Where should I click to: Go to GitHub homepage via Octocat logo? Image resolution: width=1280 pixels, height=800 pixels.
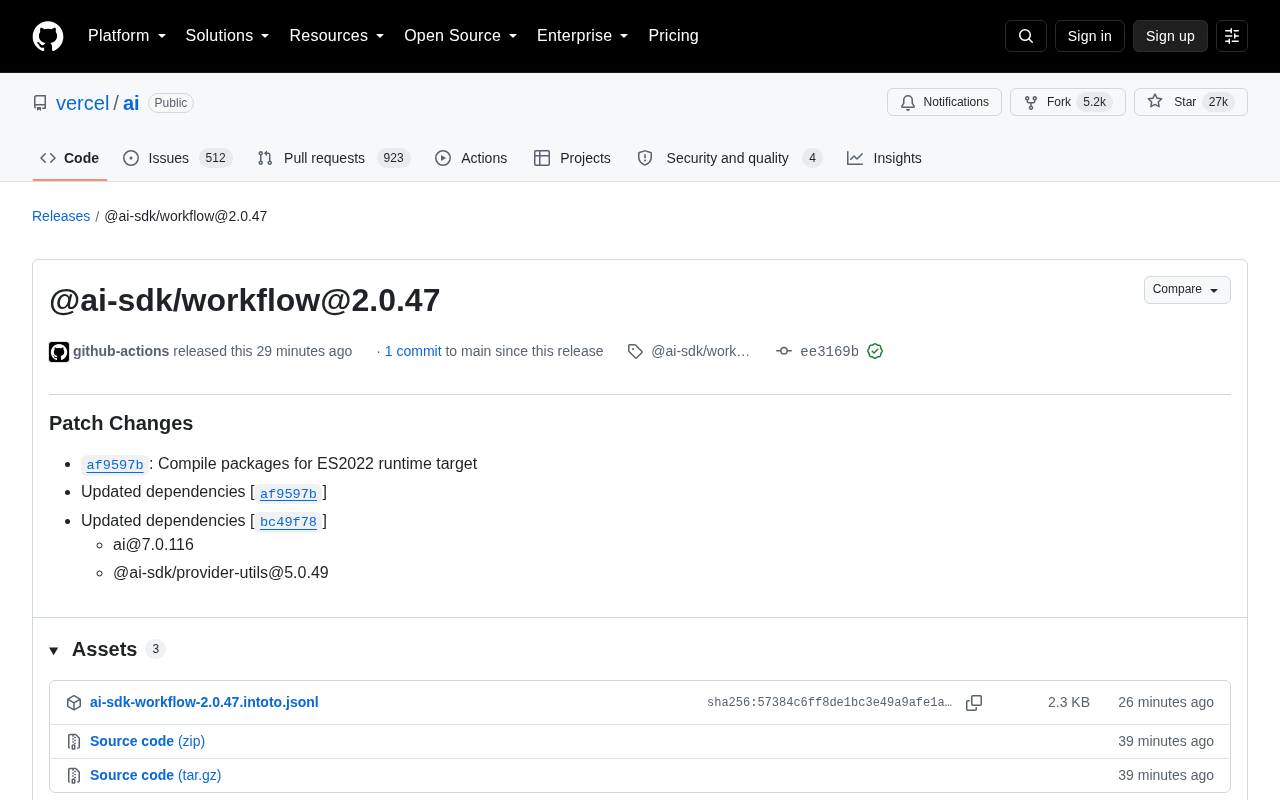pyautogui.click(x=48, y=36)
